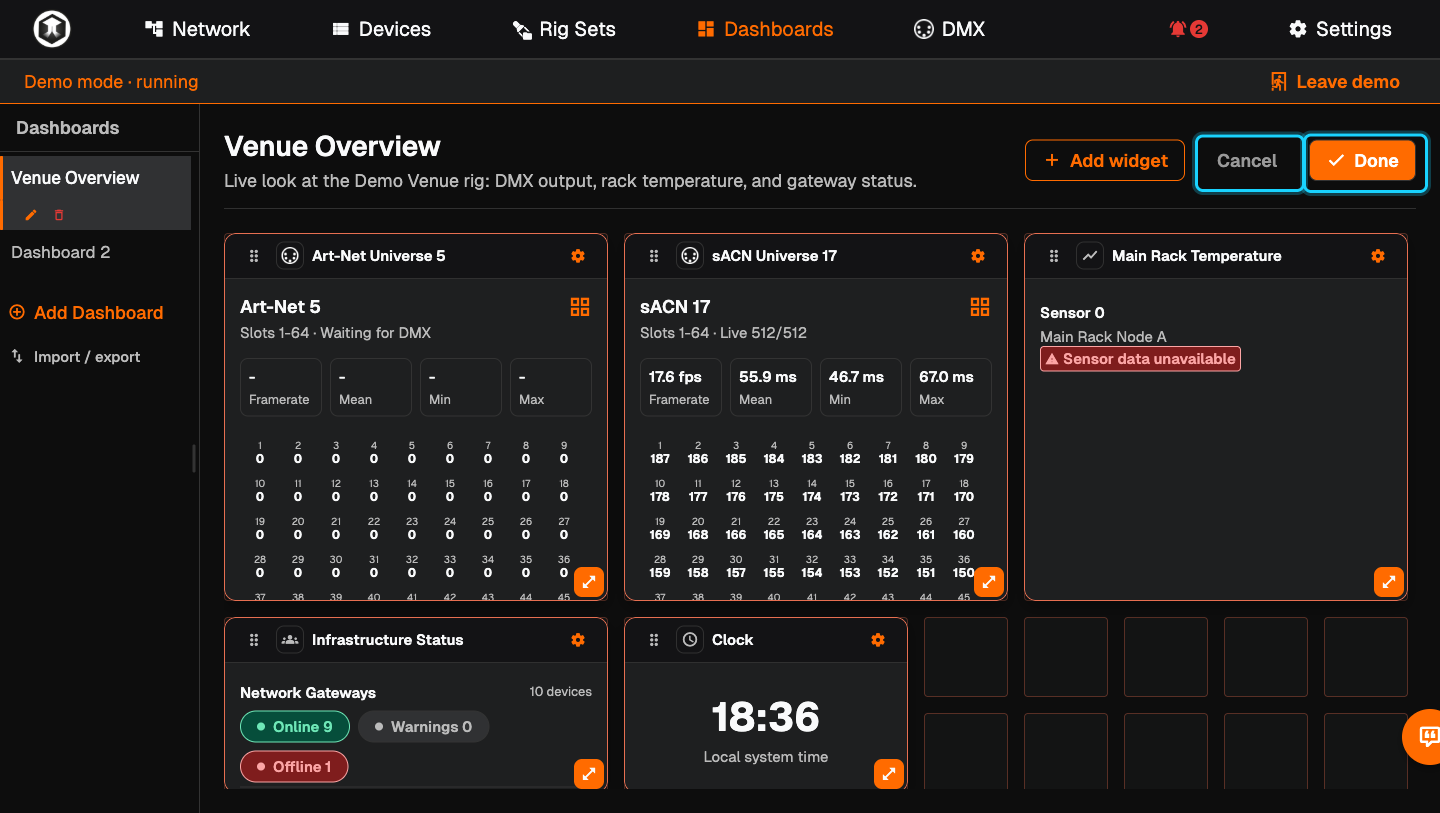This screenshot has height=813, width=1440.
Task: Click sACN slot 1 value 187
Action: (x=660, y=459)
